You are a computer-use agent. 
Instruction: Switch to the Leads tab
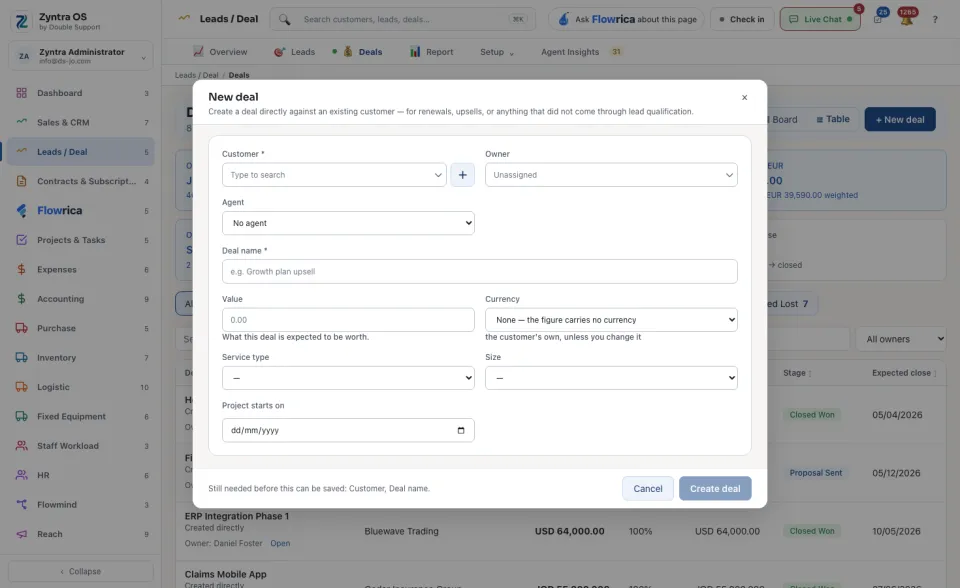294,52
